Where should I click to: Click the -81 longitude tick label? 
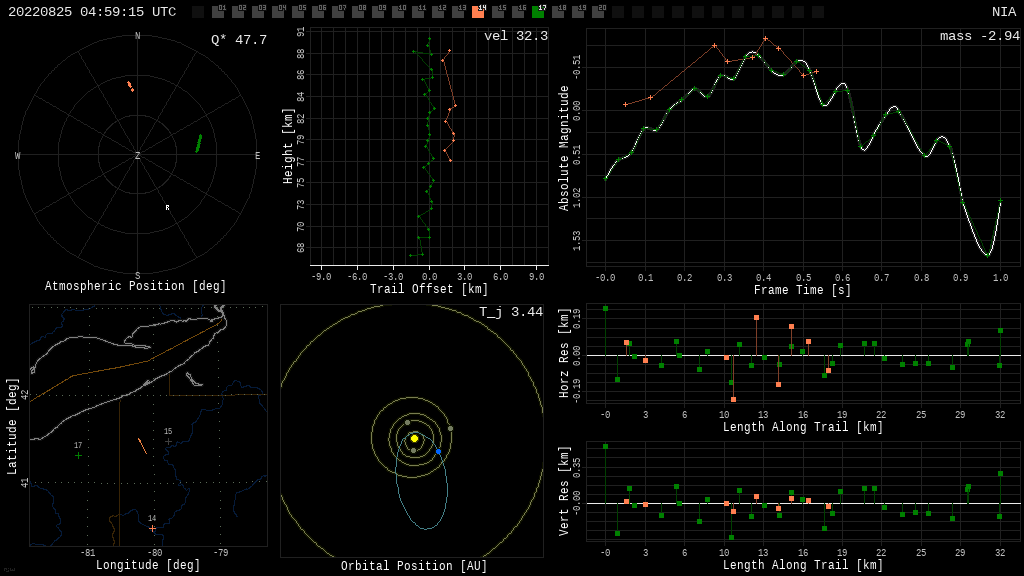[88, 552]
